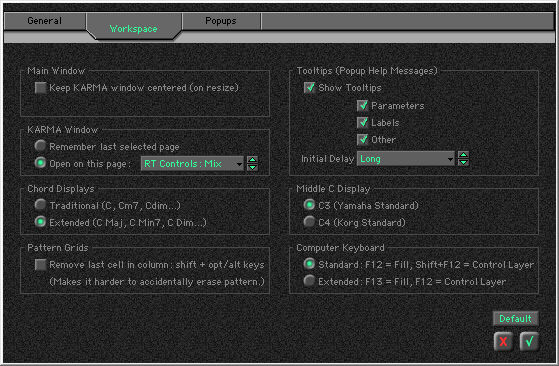Click down arrow of Initial Delay stepper
The image size is (559, 366).
tap(463, 163)
